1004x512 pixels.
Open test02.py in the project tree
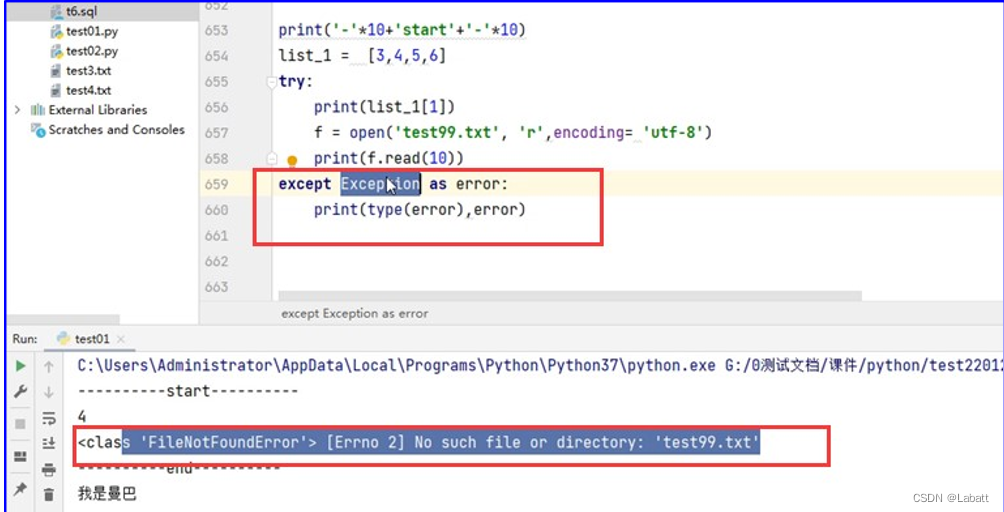click(92, 51)
